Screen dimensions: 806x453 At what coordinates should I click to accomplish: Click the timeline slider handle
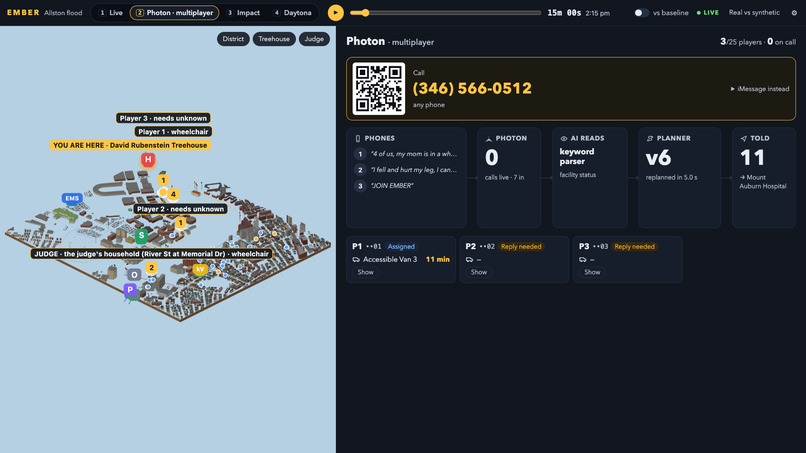[x=365, y=13]
